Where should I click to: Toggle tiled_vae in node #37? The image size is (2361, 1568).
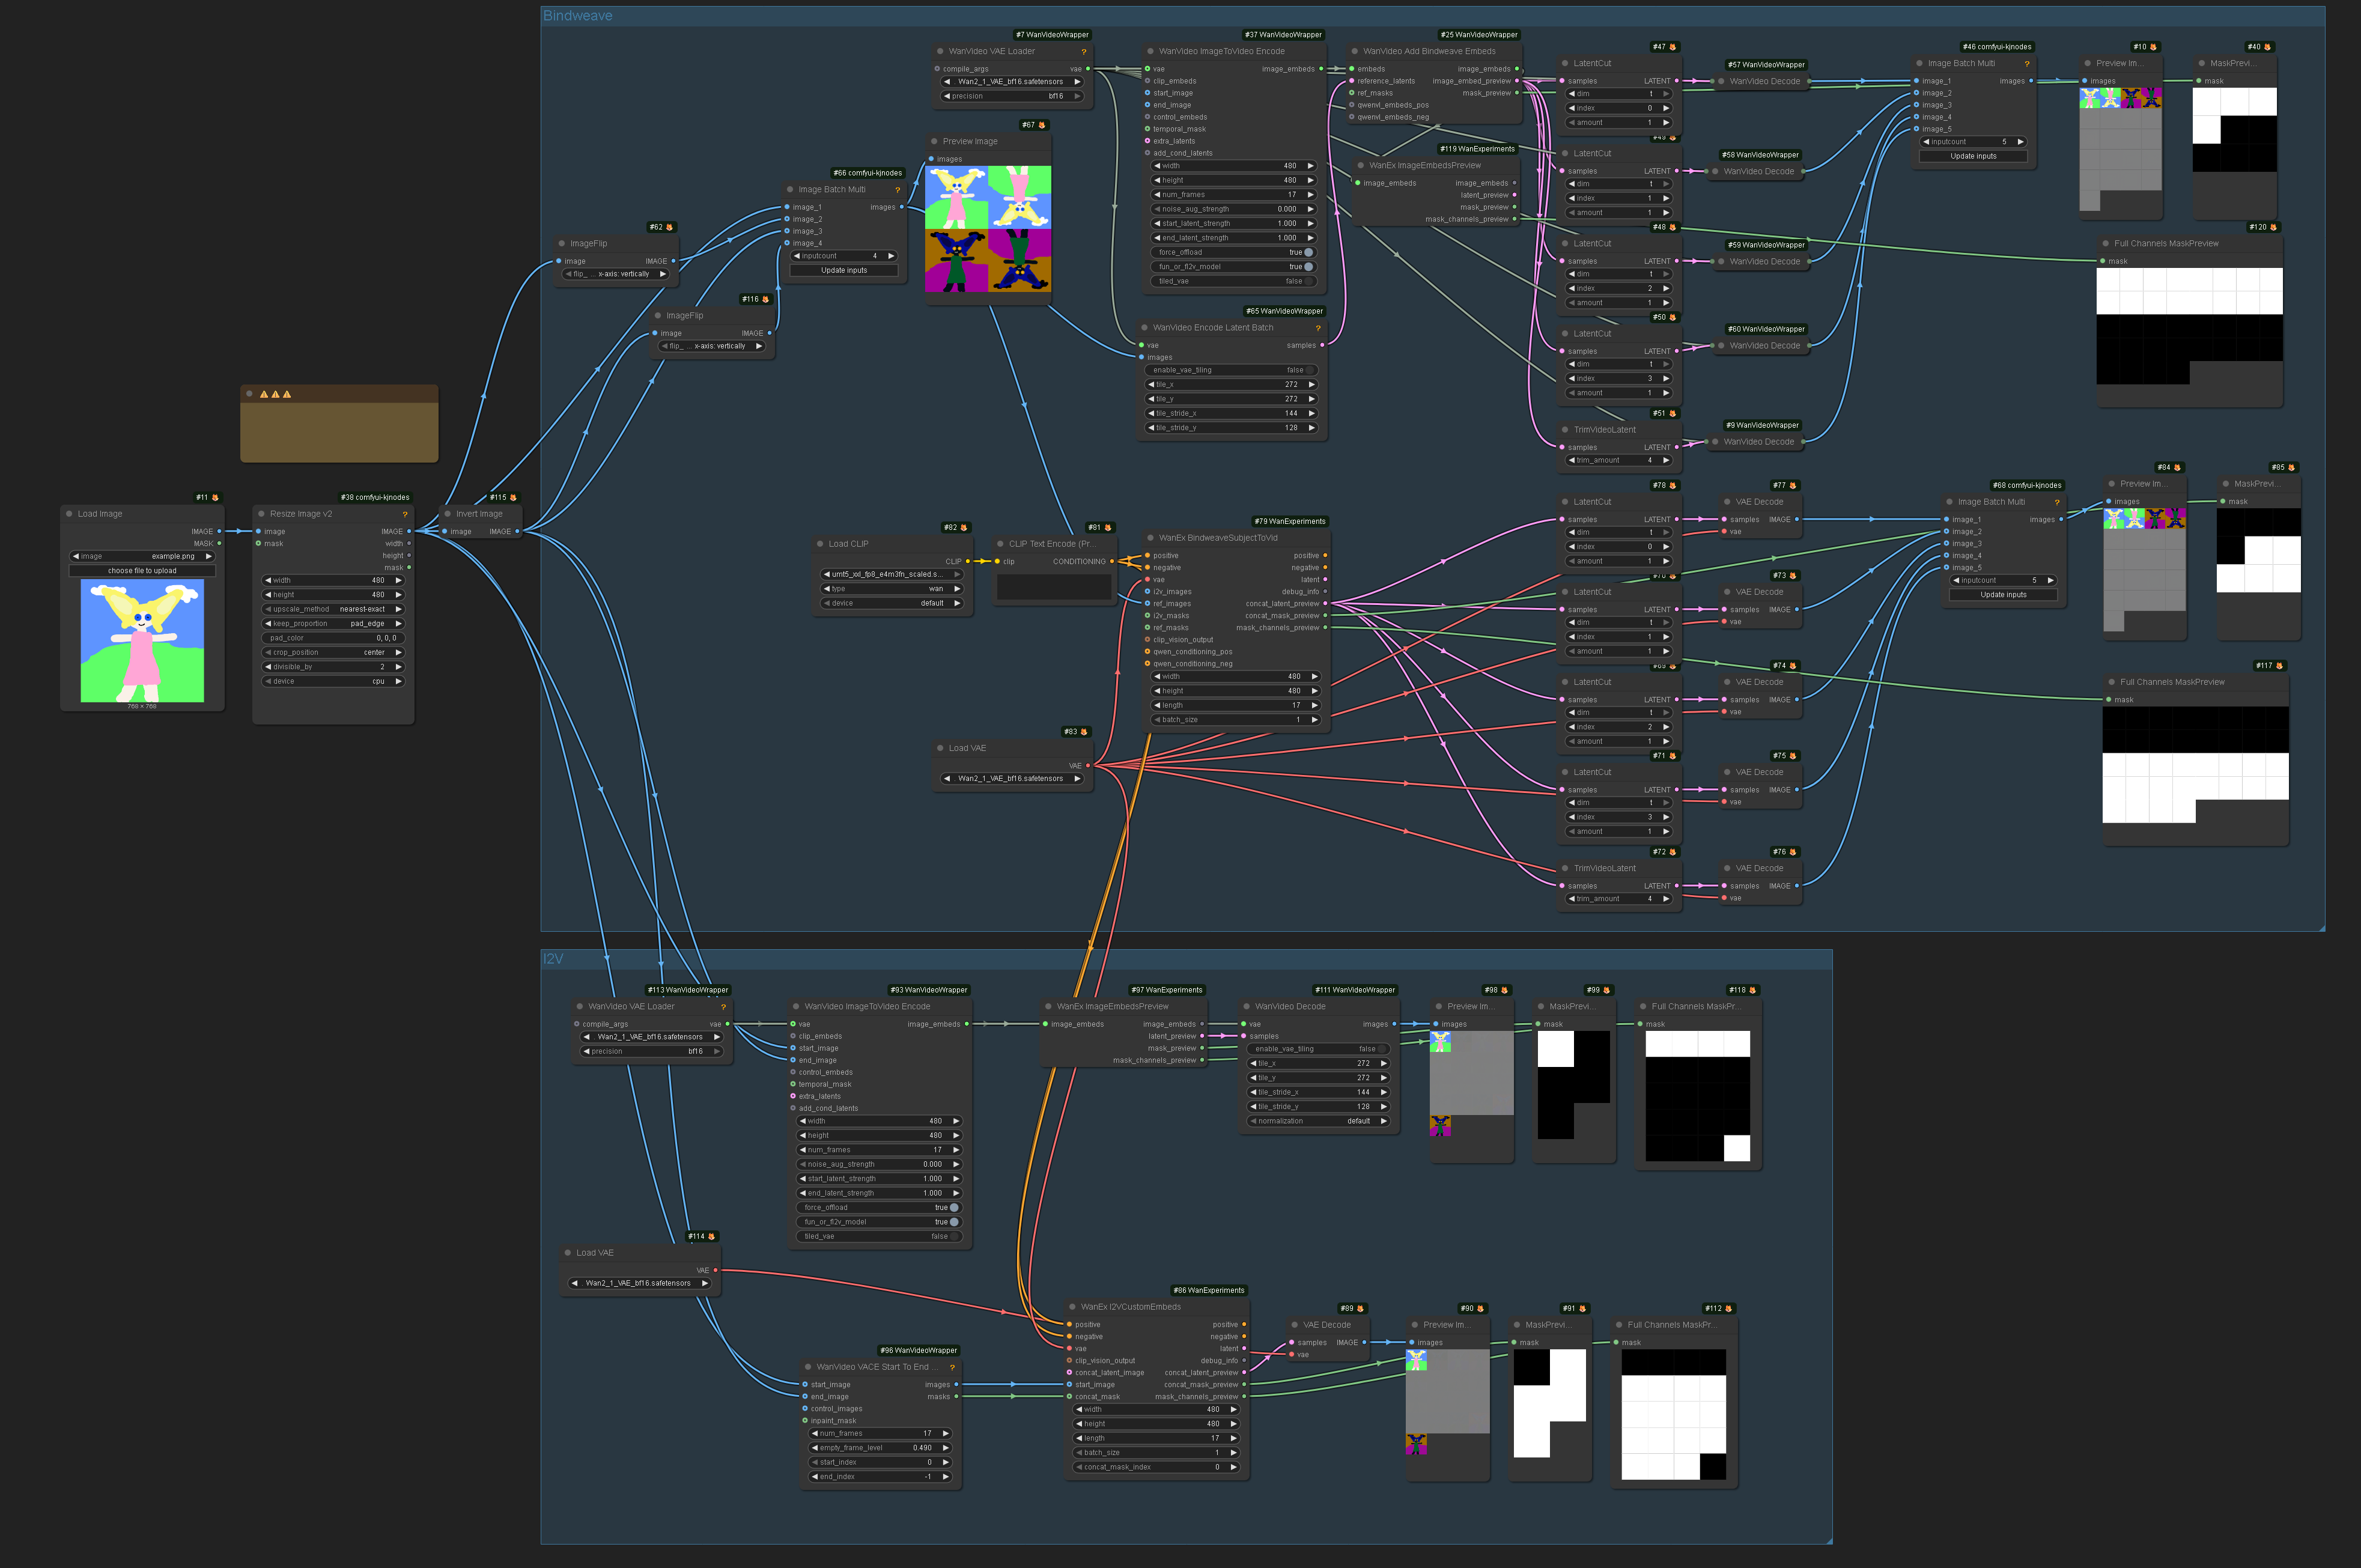click(1308, 281)
